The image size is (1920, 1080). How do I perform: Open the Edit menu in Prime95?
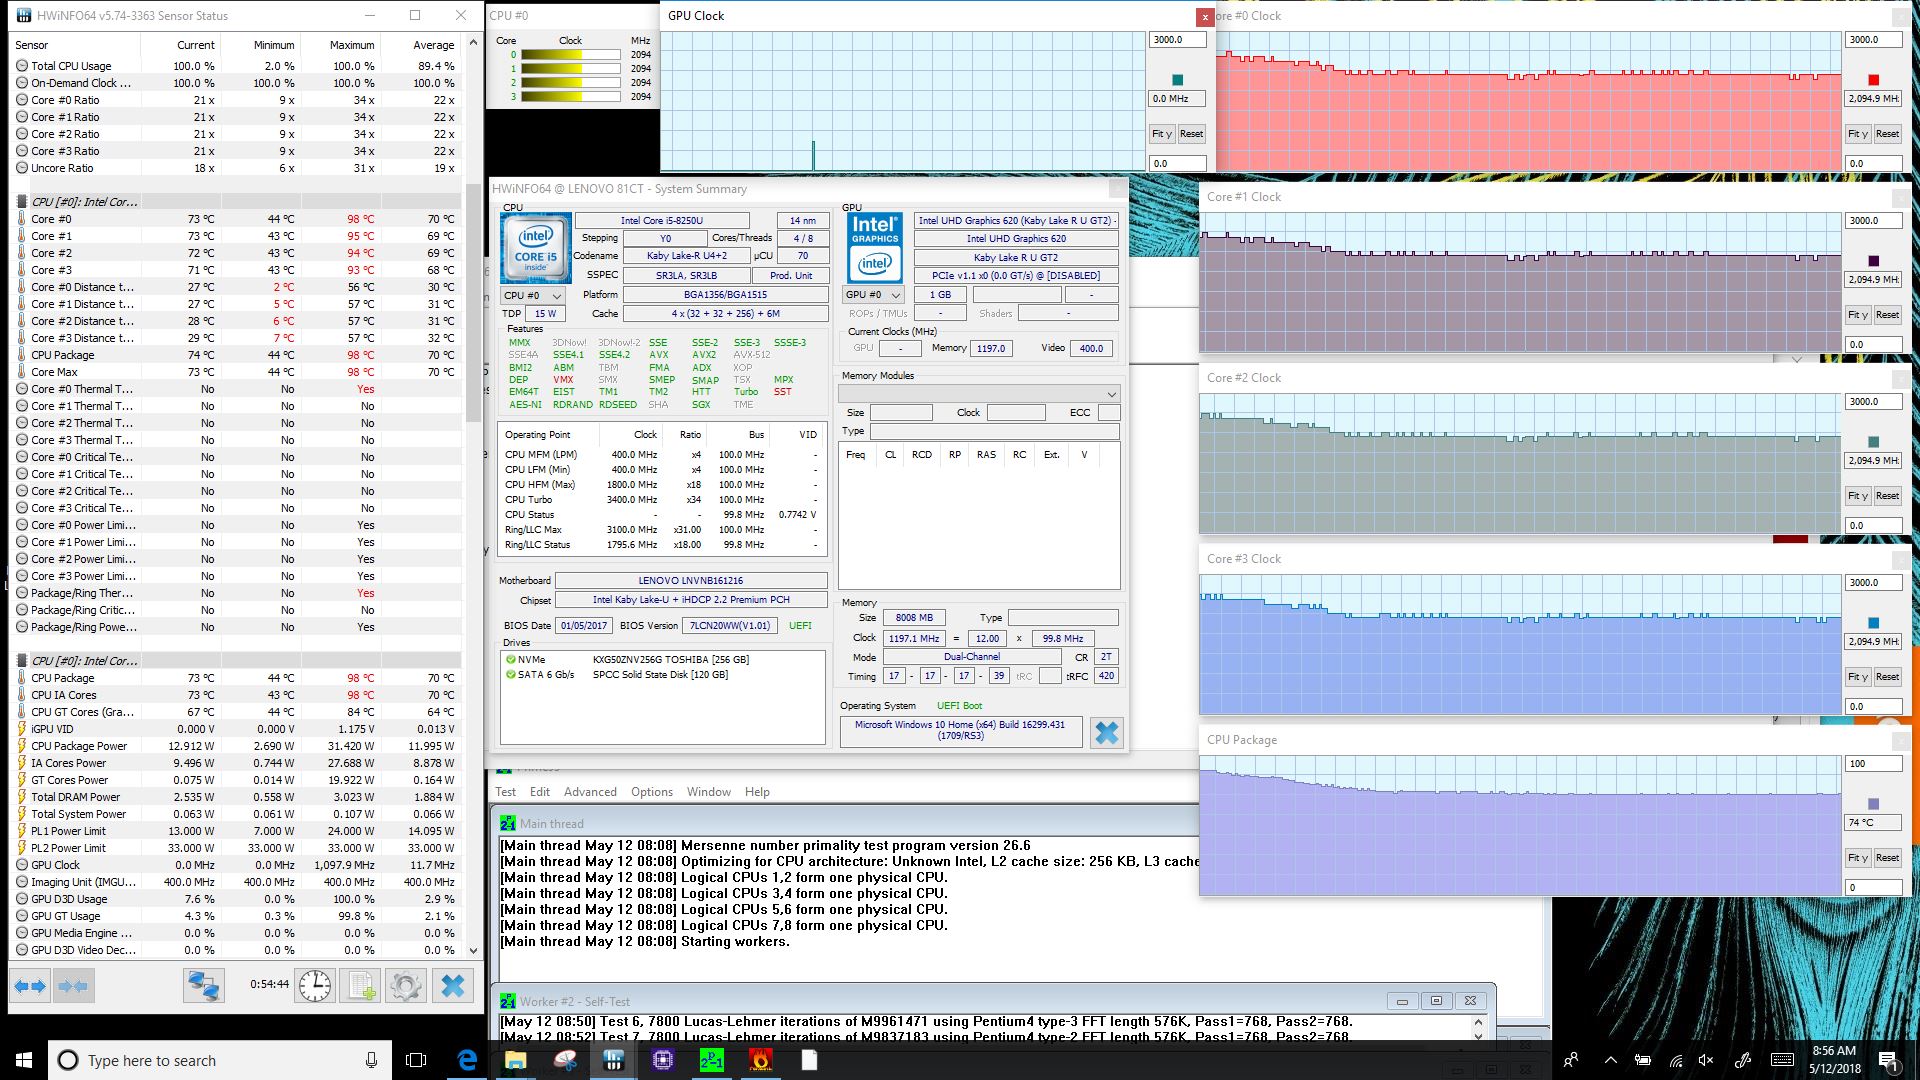click(x=540, y=792)
